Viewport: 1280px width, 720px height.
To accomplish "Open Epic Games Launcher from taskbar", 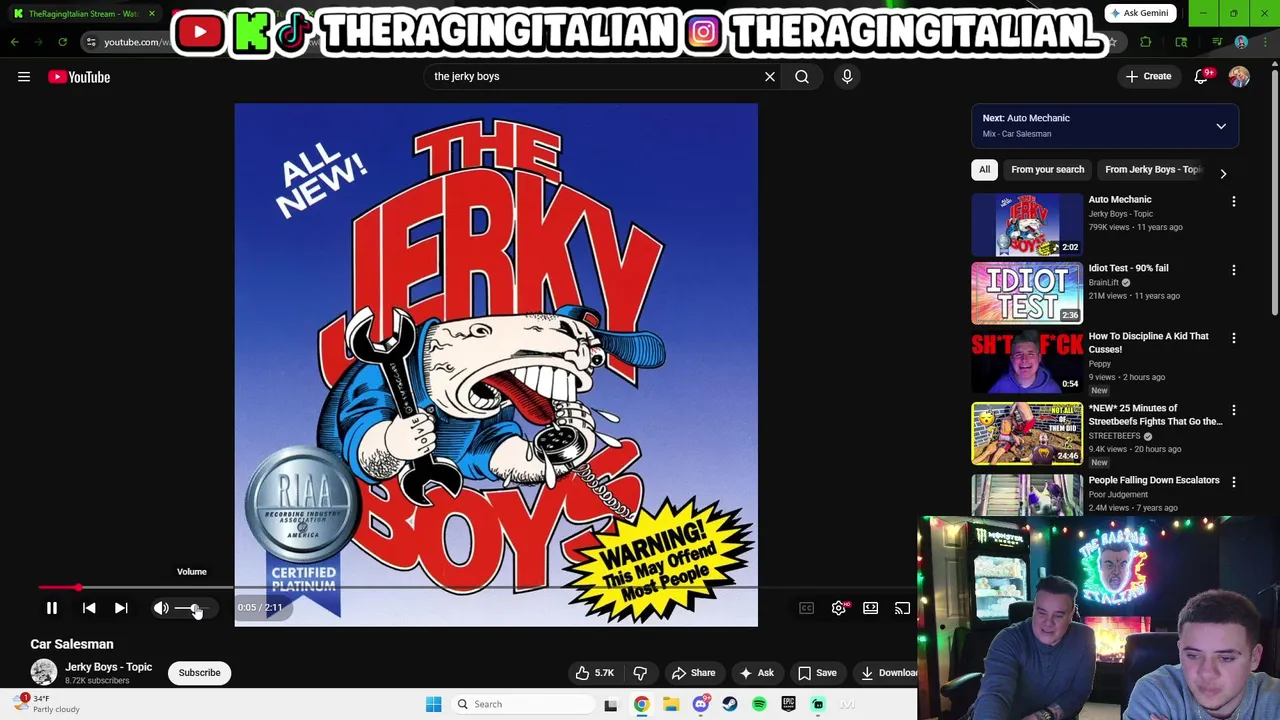I will pyautogui.click(x=788, y=704).
